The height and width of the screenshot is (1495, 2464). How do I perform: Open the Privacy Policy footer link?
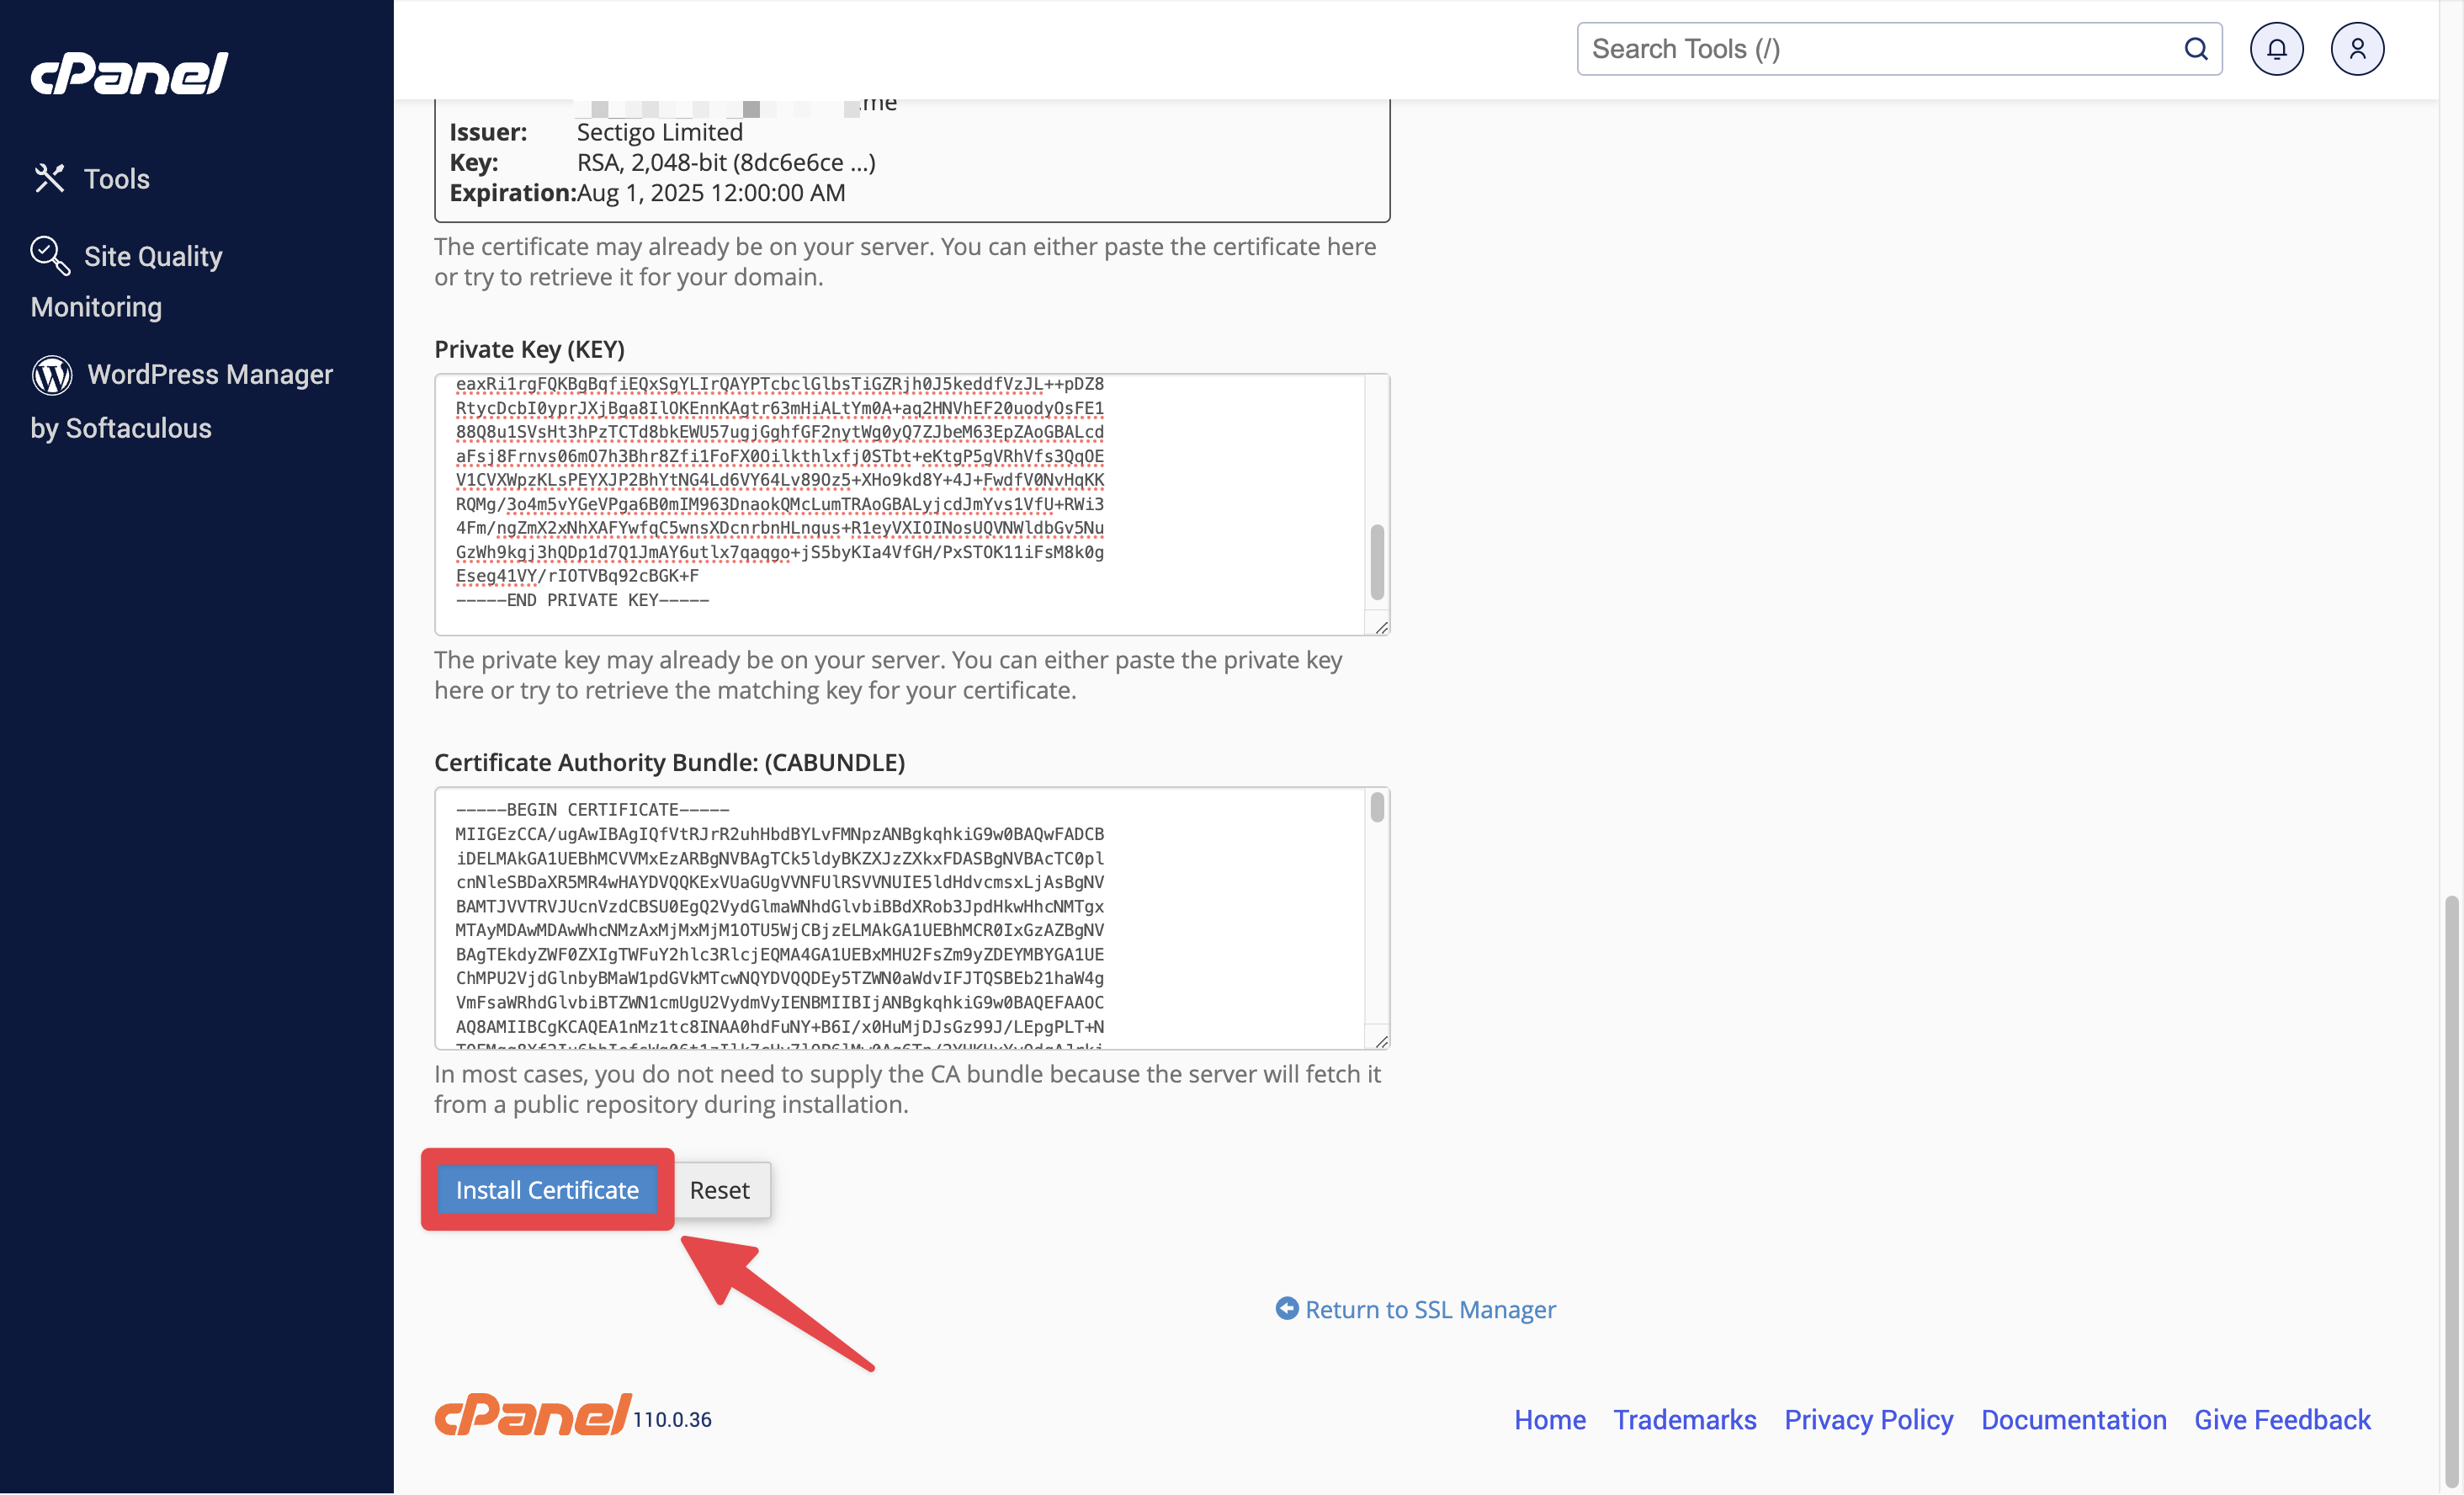1868,1419
